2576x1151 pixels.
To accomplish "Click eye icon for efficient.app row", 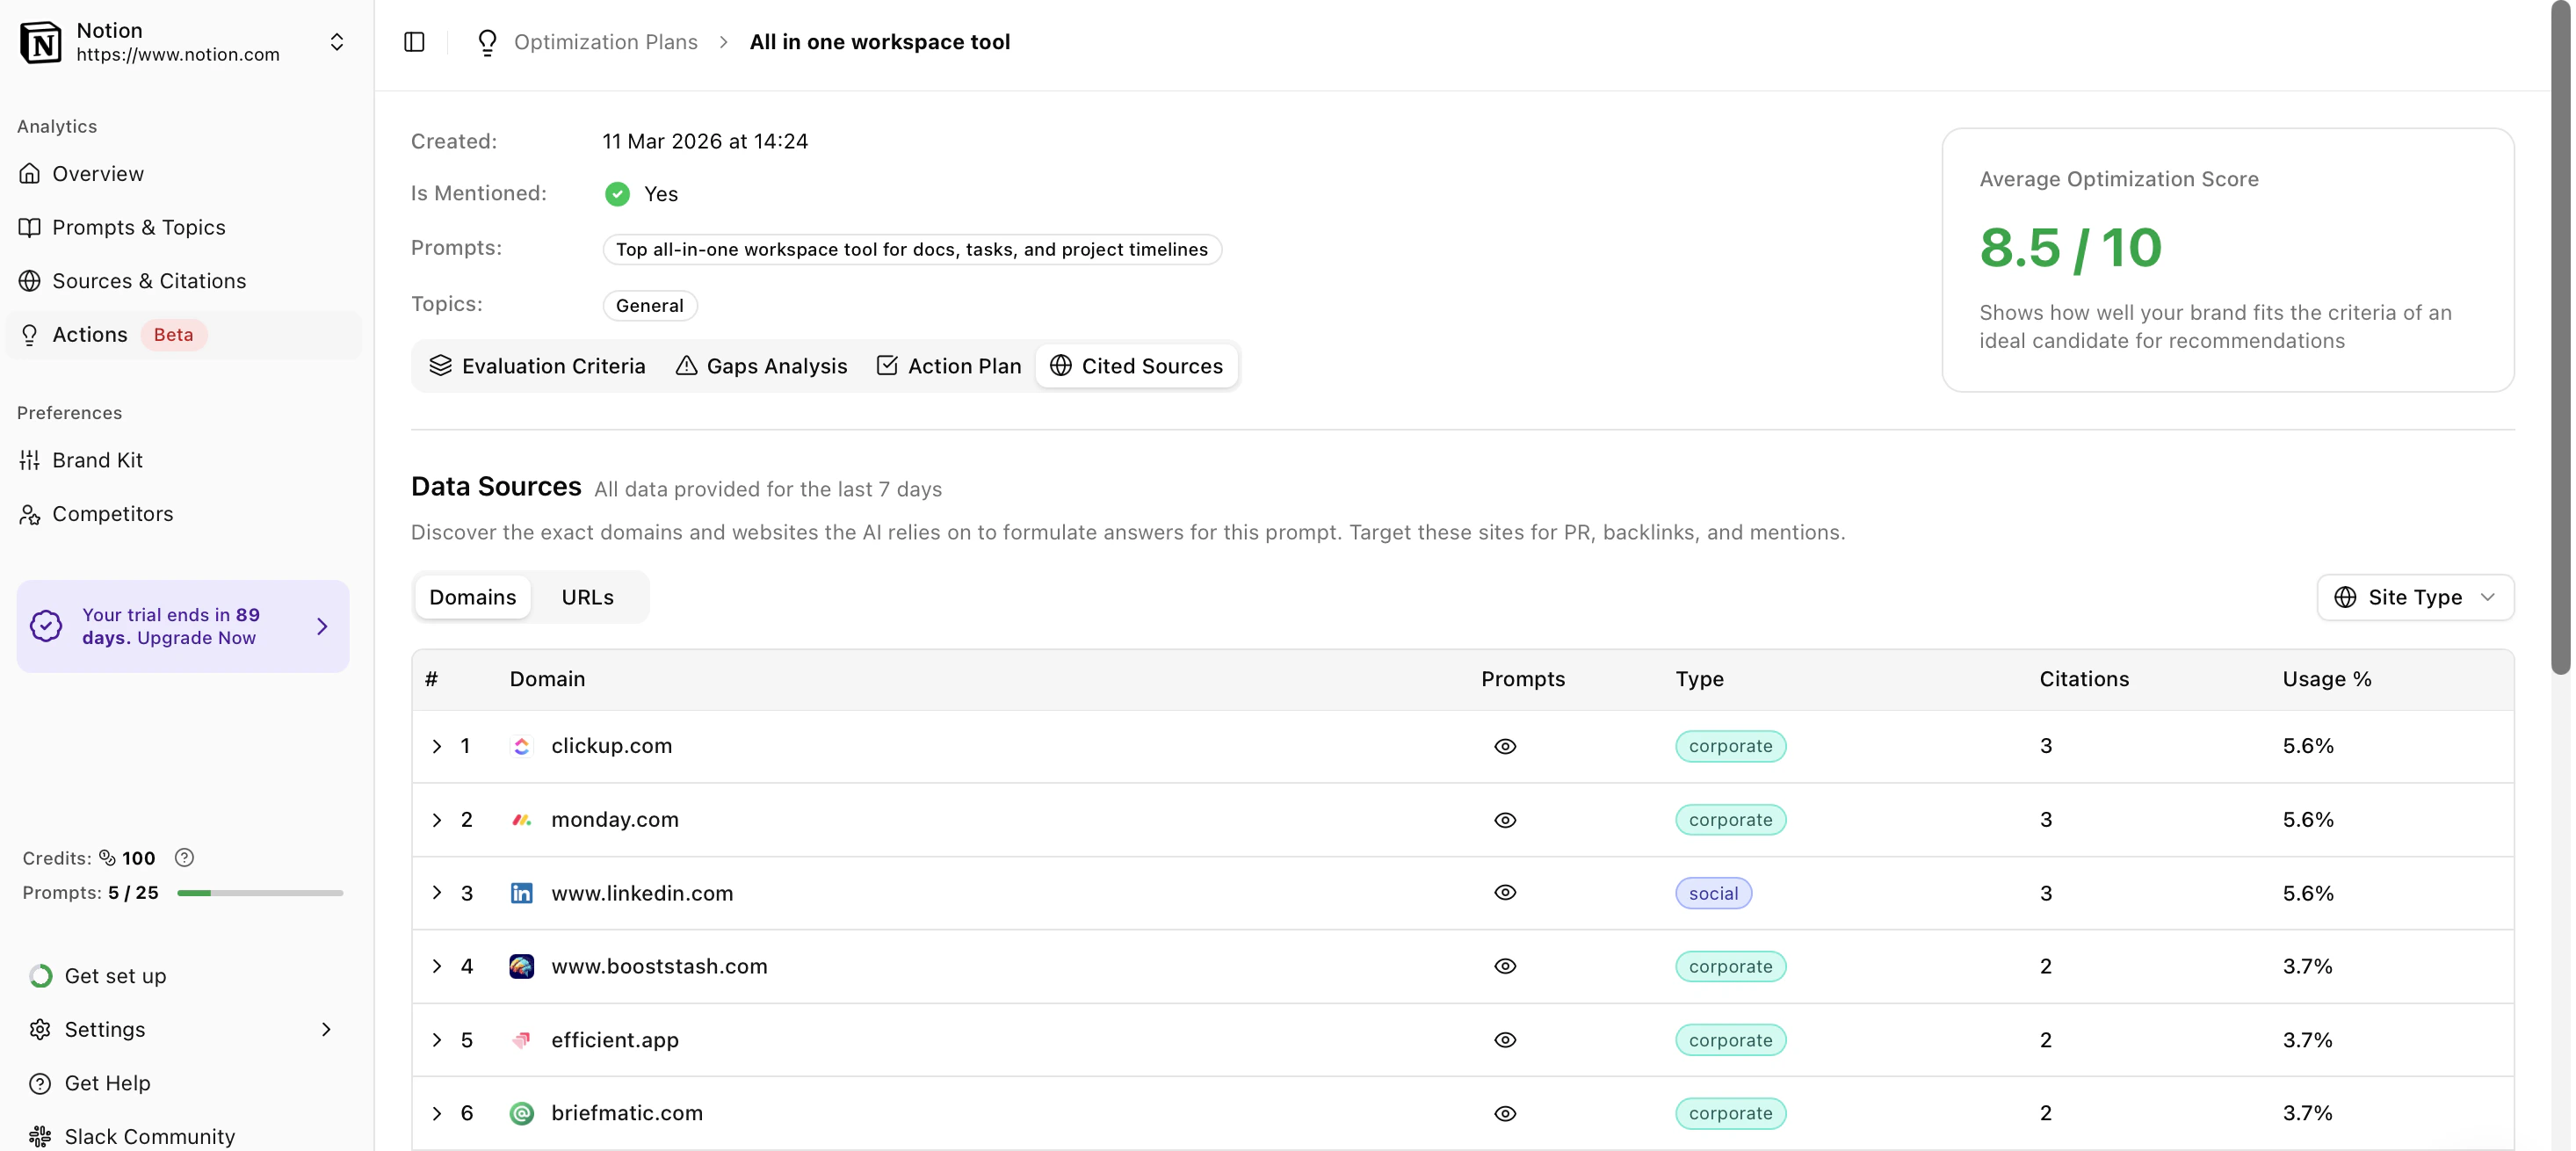I will (1505, 1040).
